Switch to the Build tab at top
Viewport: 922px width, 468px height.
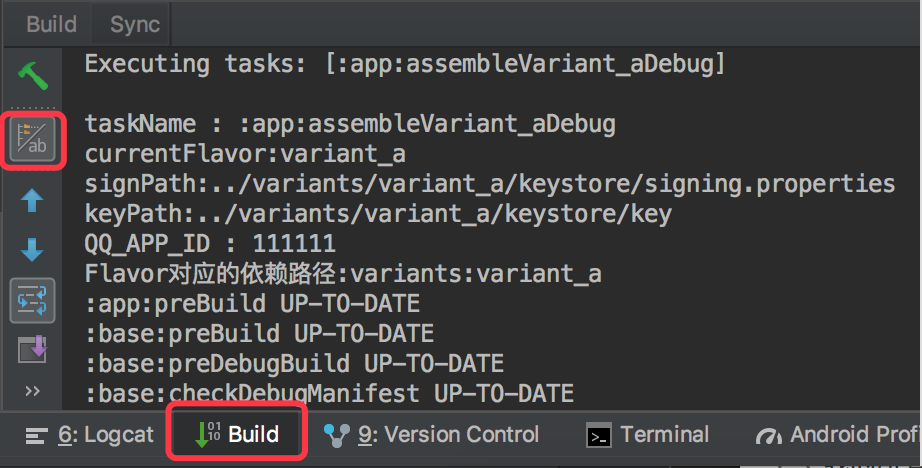52,24
